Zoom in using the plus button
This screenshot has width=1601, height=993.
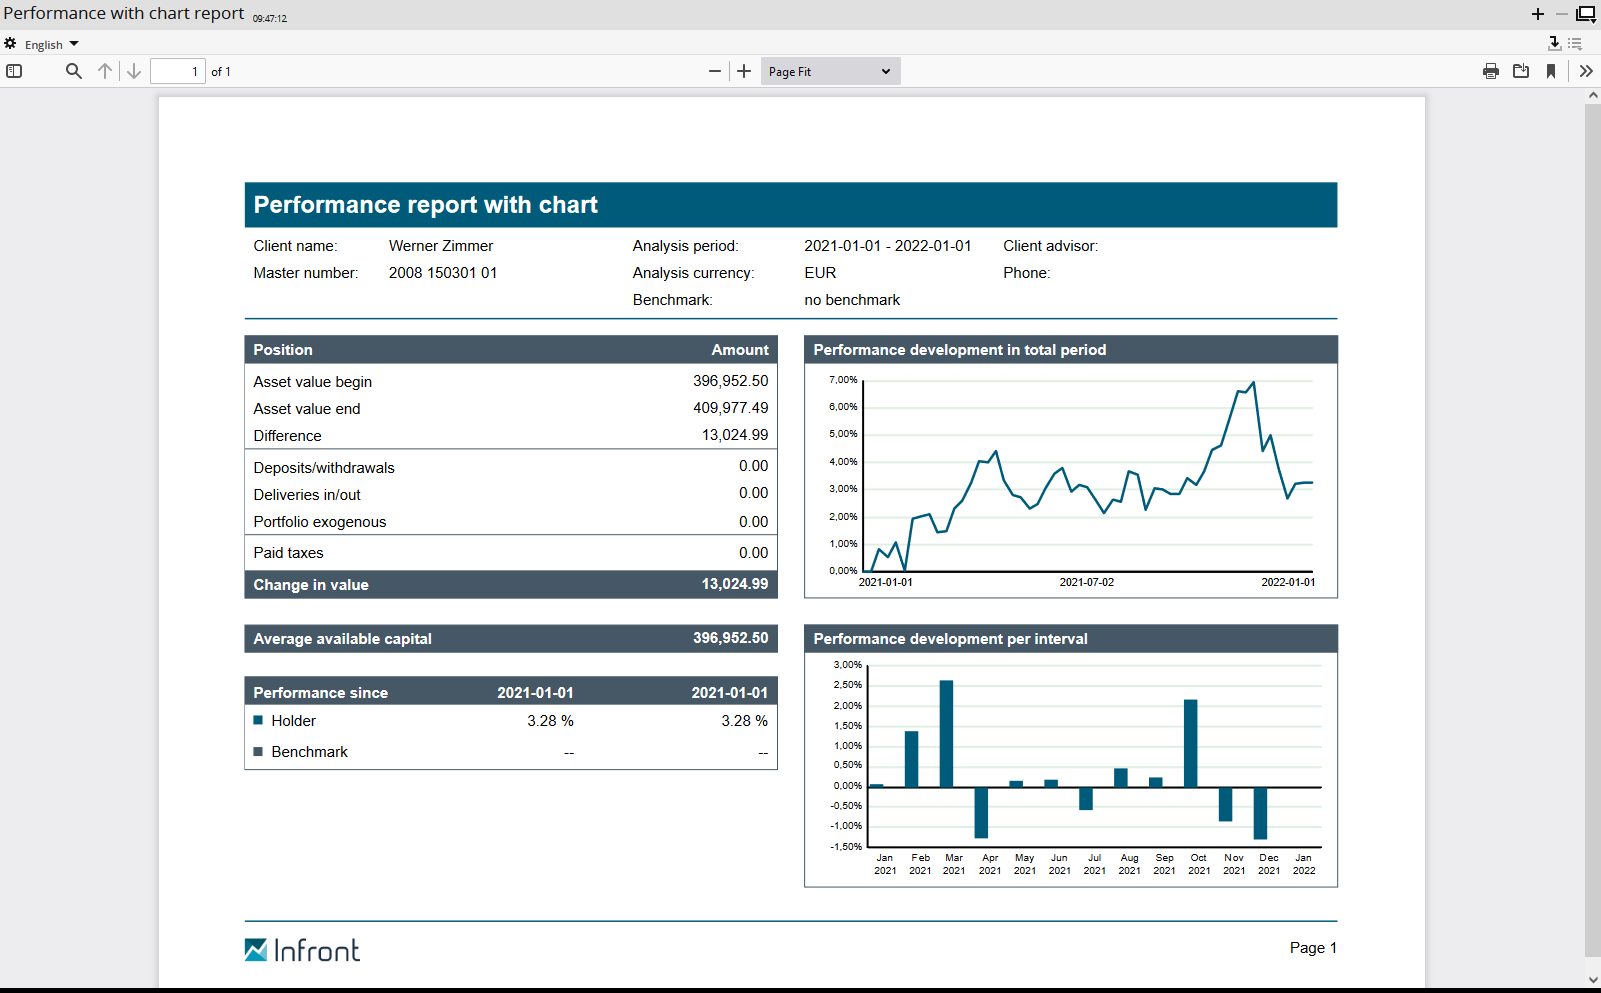coord(744,71)
